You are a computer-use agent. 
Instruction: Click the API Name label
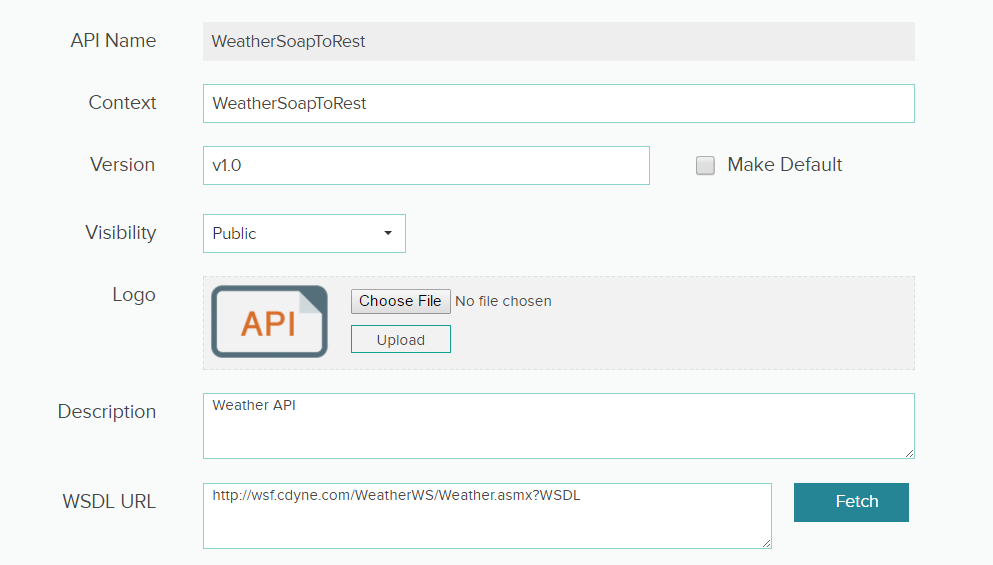(113, 41)
